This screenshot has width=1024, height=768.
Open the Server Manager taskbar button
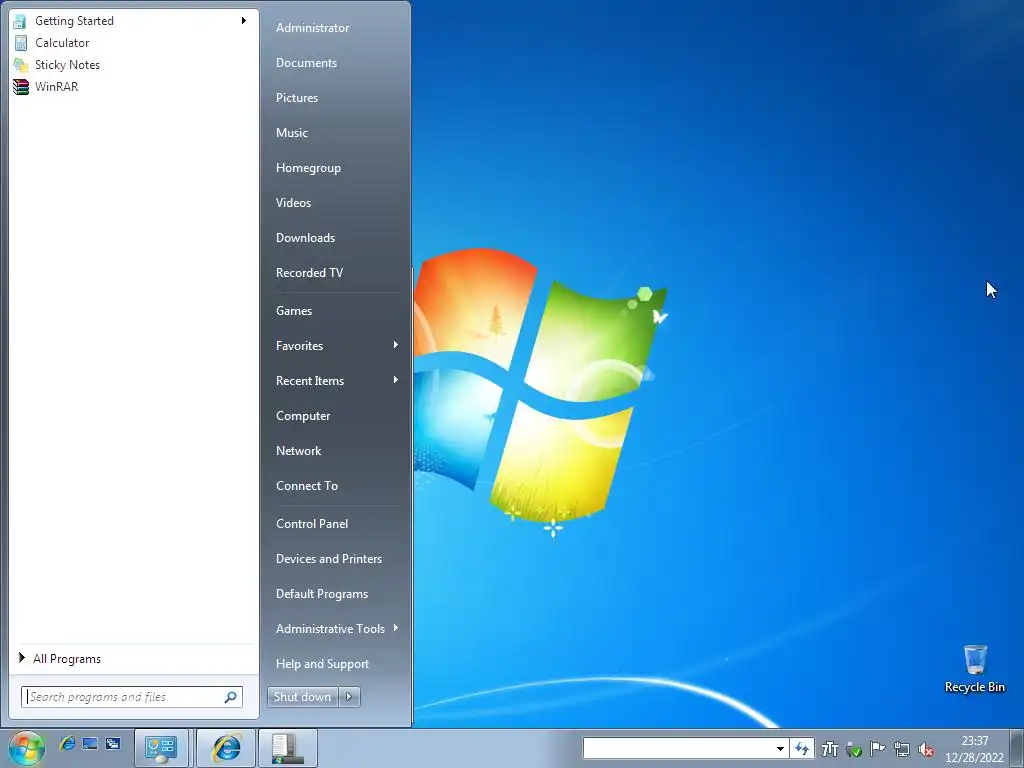click(287, 748)
